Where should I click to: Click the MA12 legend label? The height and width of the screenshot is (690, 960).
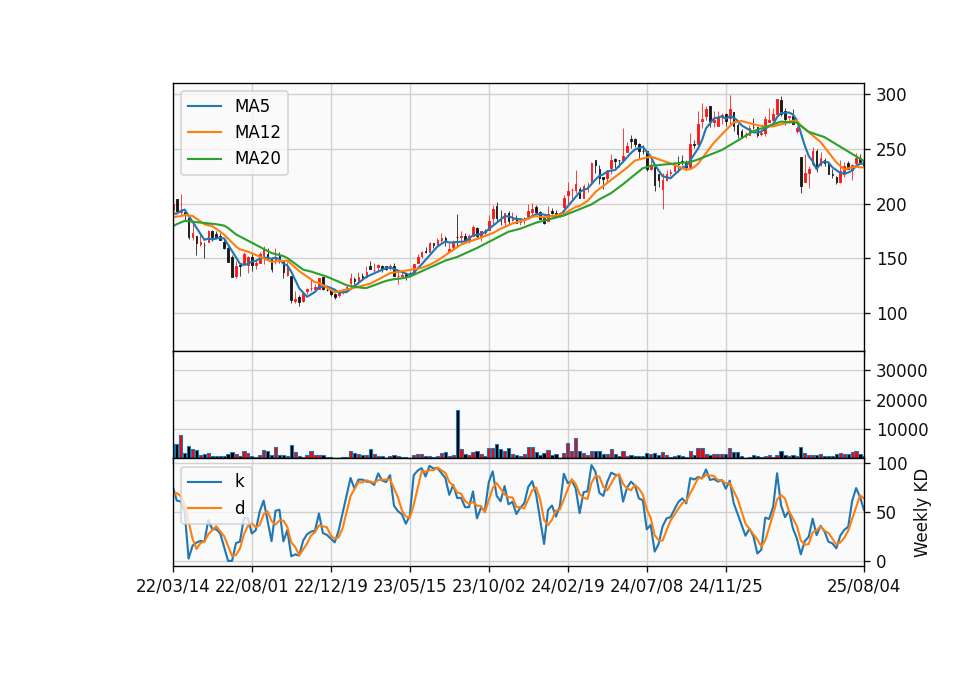click(257, 132)
